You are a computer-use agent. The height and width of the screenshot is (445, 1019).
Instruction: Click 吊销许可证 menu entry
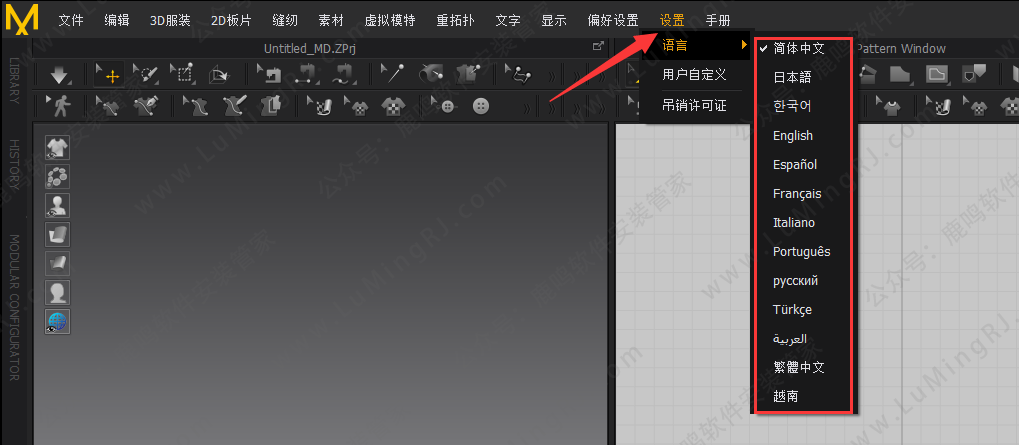click(x=694, y=105)
